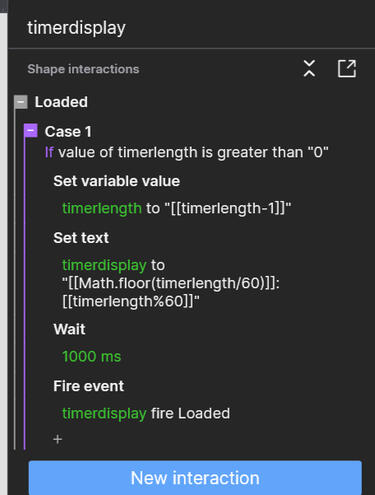This screenshot has height=495, width=375.
Task: Open interaction editor via pop-out icon
Action: 347,69
